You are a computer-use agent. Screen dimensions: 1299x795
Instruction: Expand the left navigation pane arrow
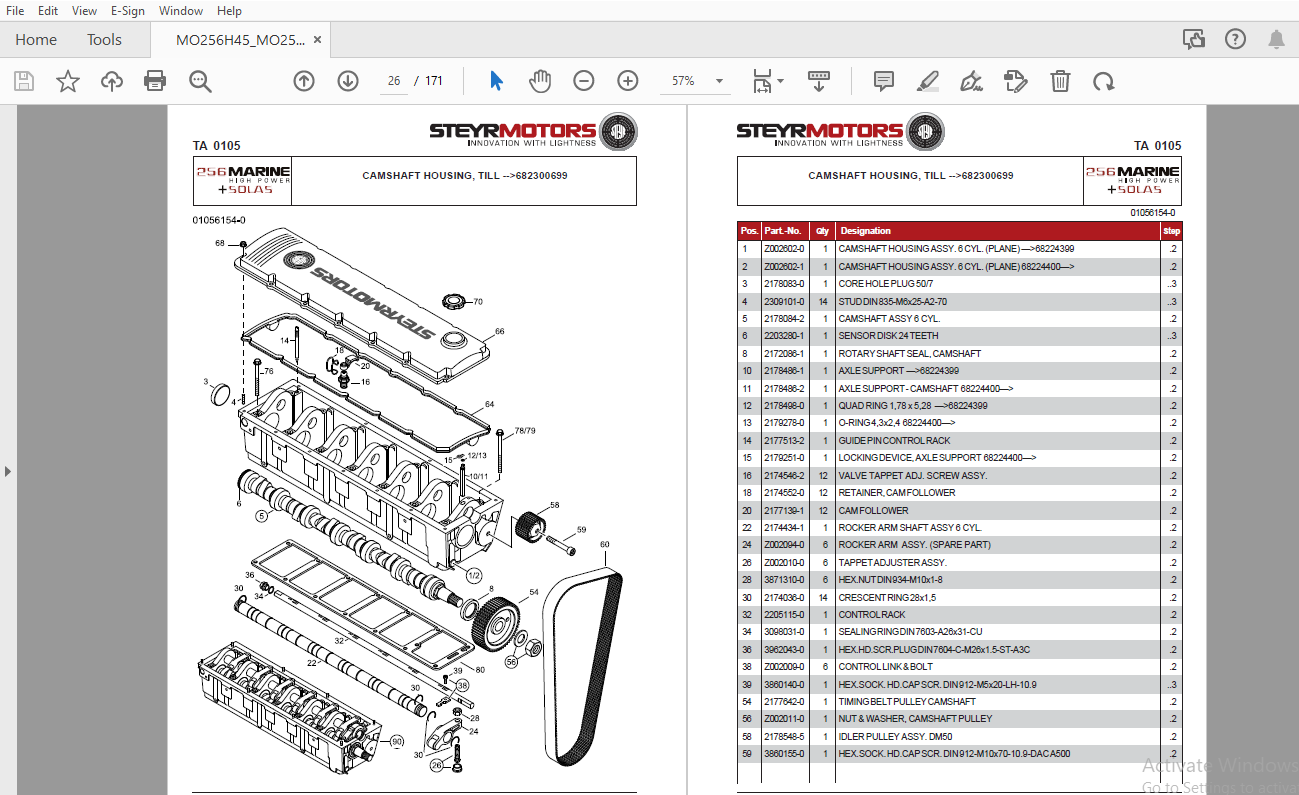coord(8,470)
